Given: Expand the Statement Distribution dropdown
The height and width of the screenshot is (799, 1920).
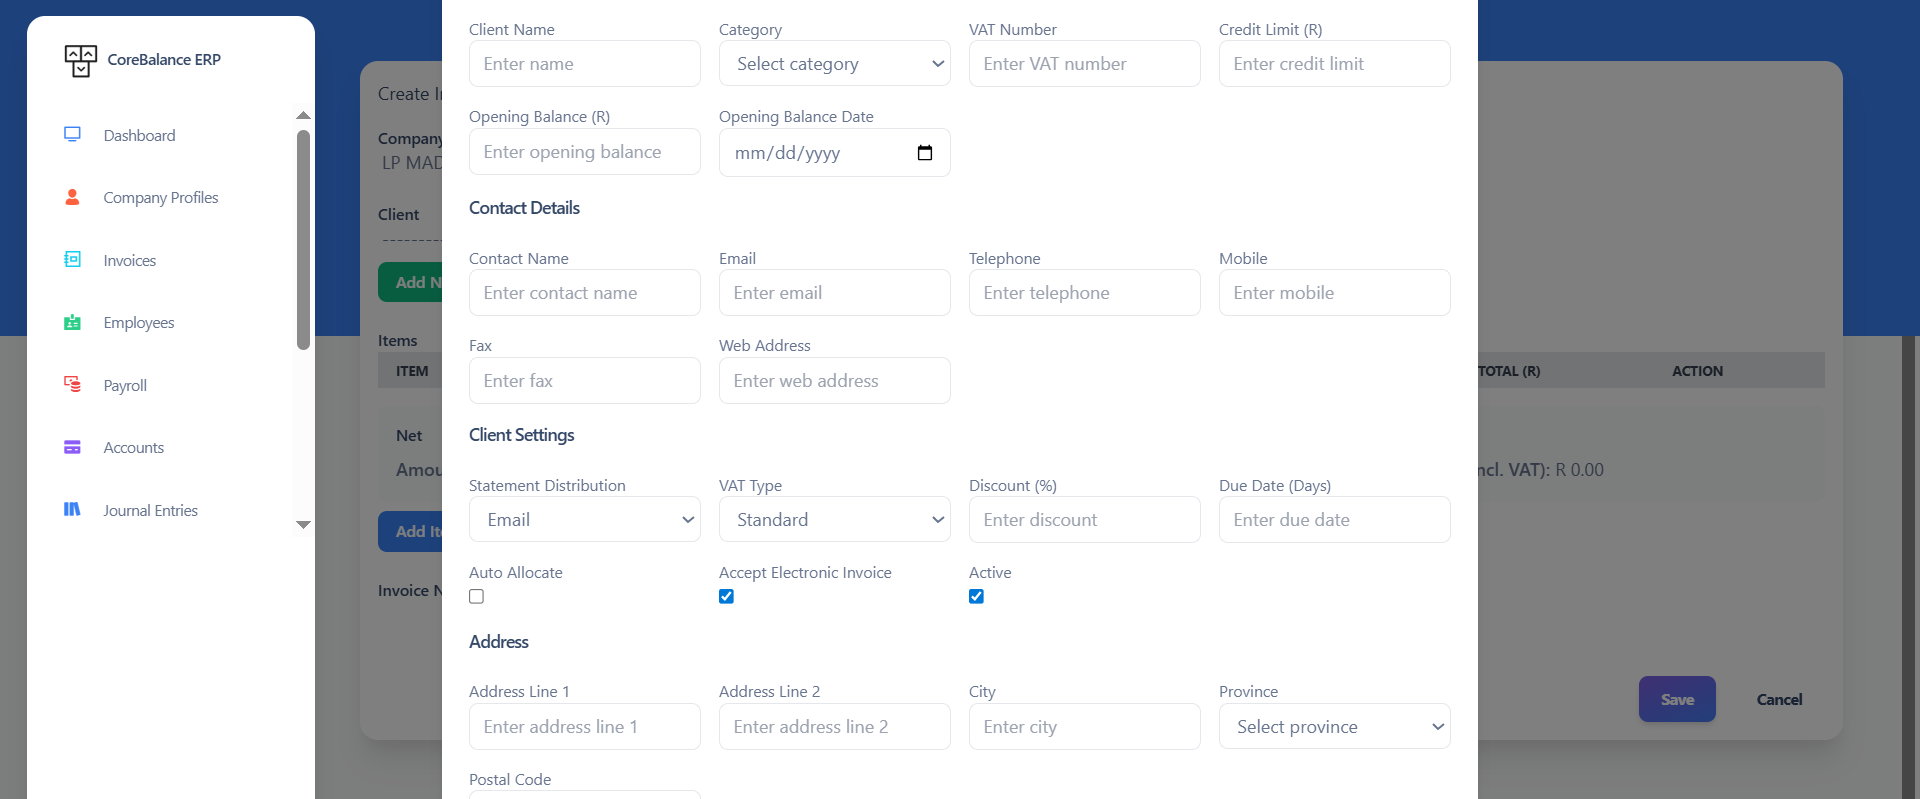Looking at the screenshot, I should click(x=584, y=520).
